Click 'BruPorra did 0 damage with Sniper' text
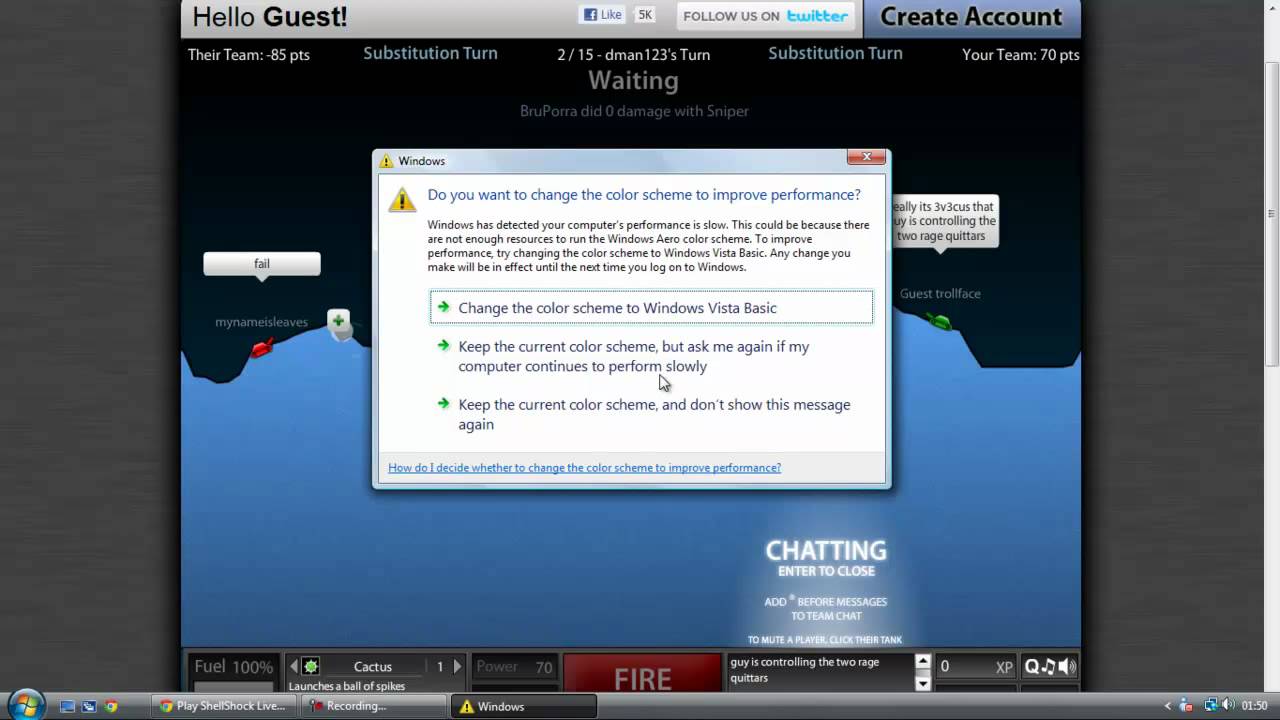Viewport: 1280px width, 720px height. 634,111
